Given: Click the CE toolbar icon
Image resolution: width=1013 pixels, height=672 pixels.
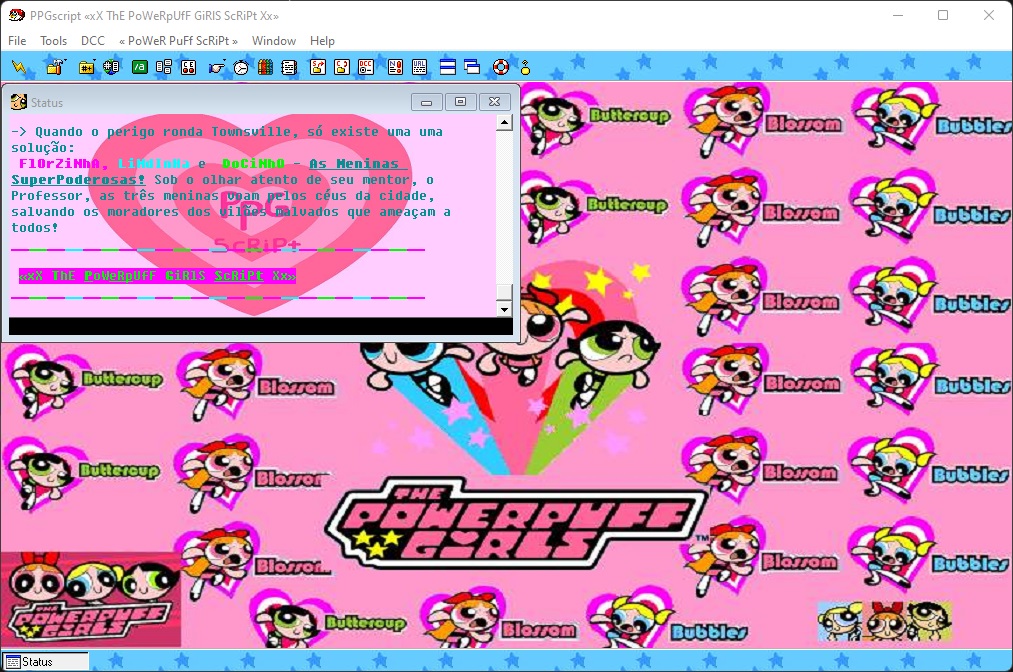Looking at the screenshot, I should coord(189,67).
